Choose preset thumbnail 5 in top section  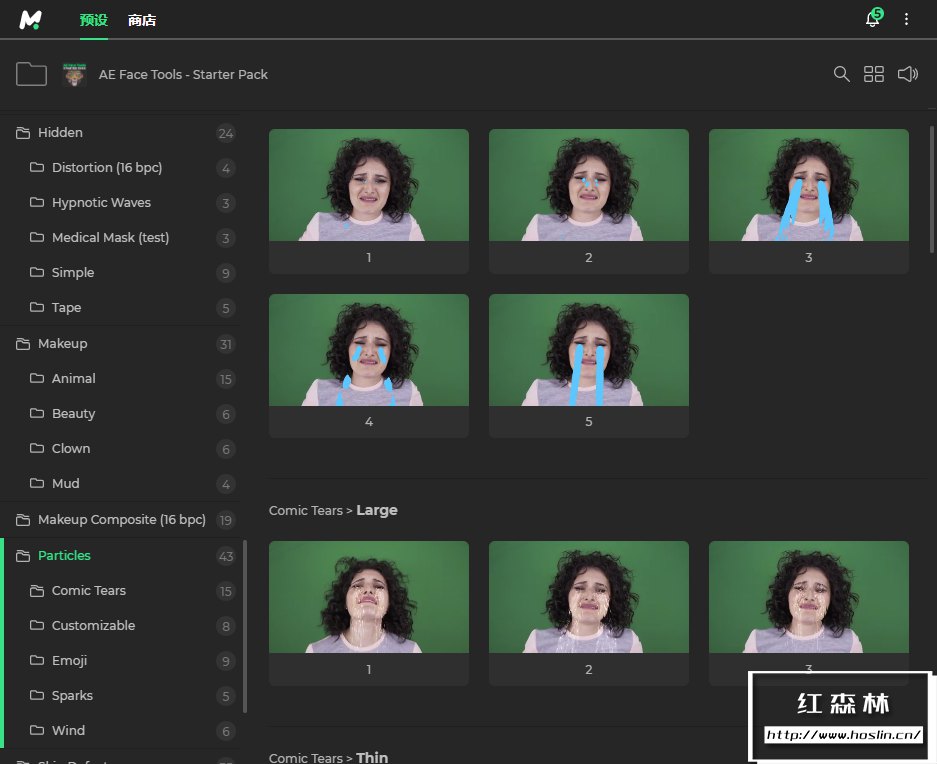tap(588, 351)
